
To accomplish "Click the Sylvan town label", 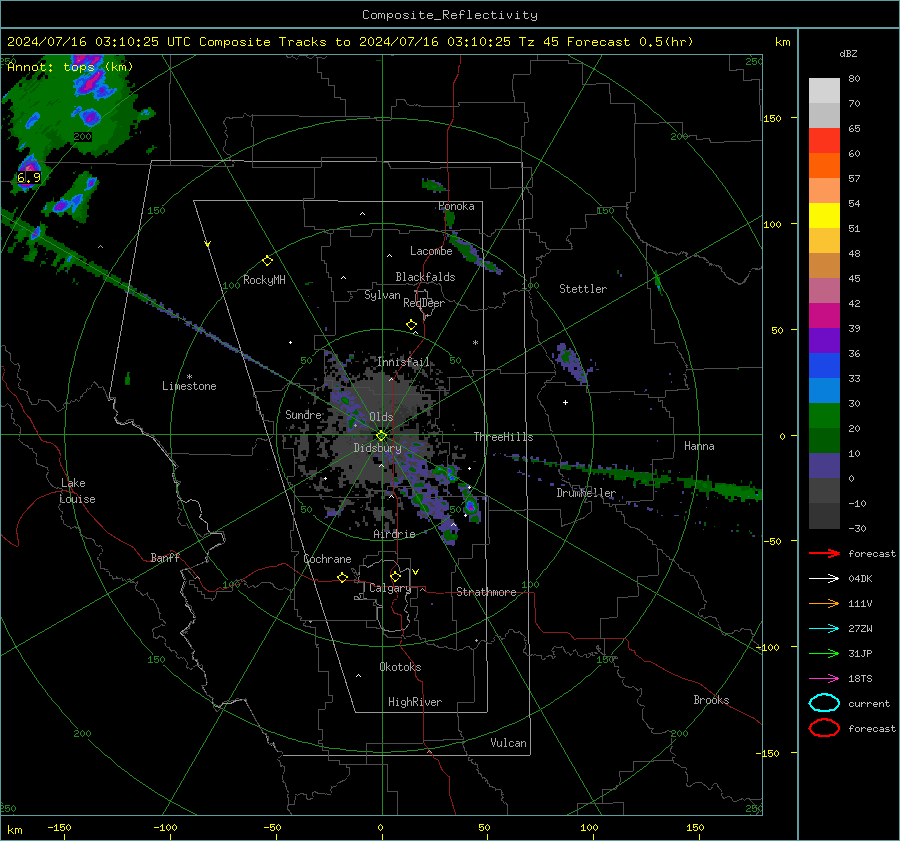I will 382,295.
